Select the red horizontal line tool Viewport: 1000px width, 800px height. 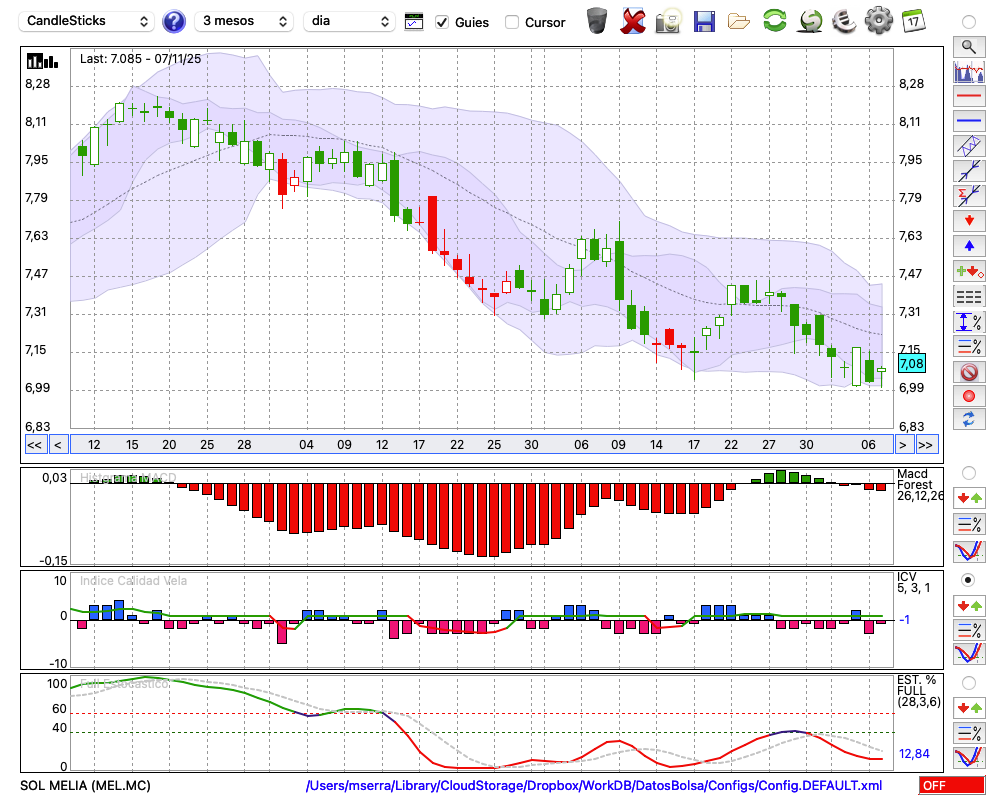tap(968, 97)
